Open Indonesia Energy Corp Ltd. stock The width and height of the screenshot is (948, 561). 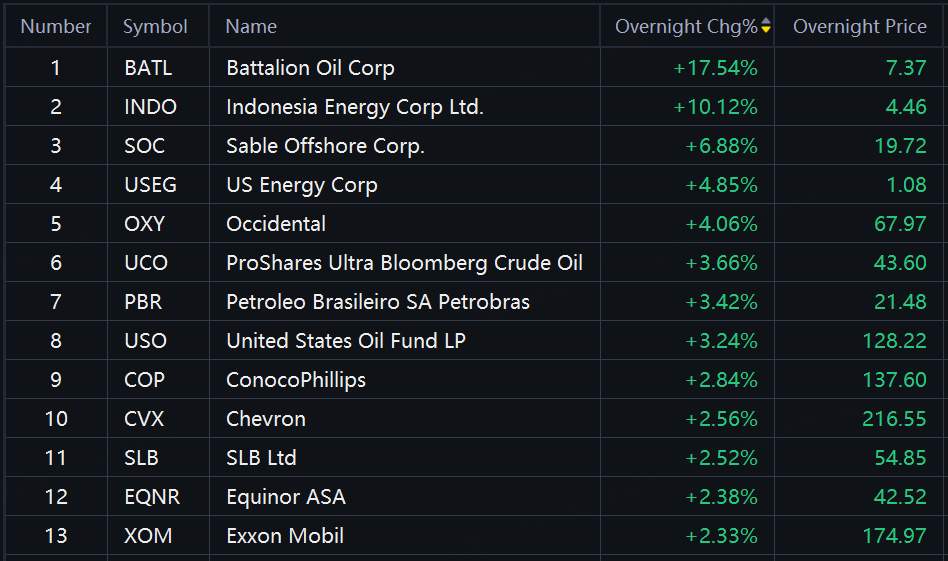click(354, 107)
